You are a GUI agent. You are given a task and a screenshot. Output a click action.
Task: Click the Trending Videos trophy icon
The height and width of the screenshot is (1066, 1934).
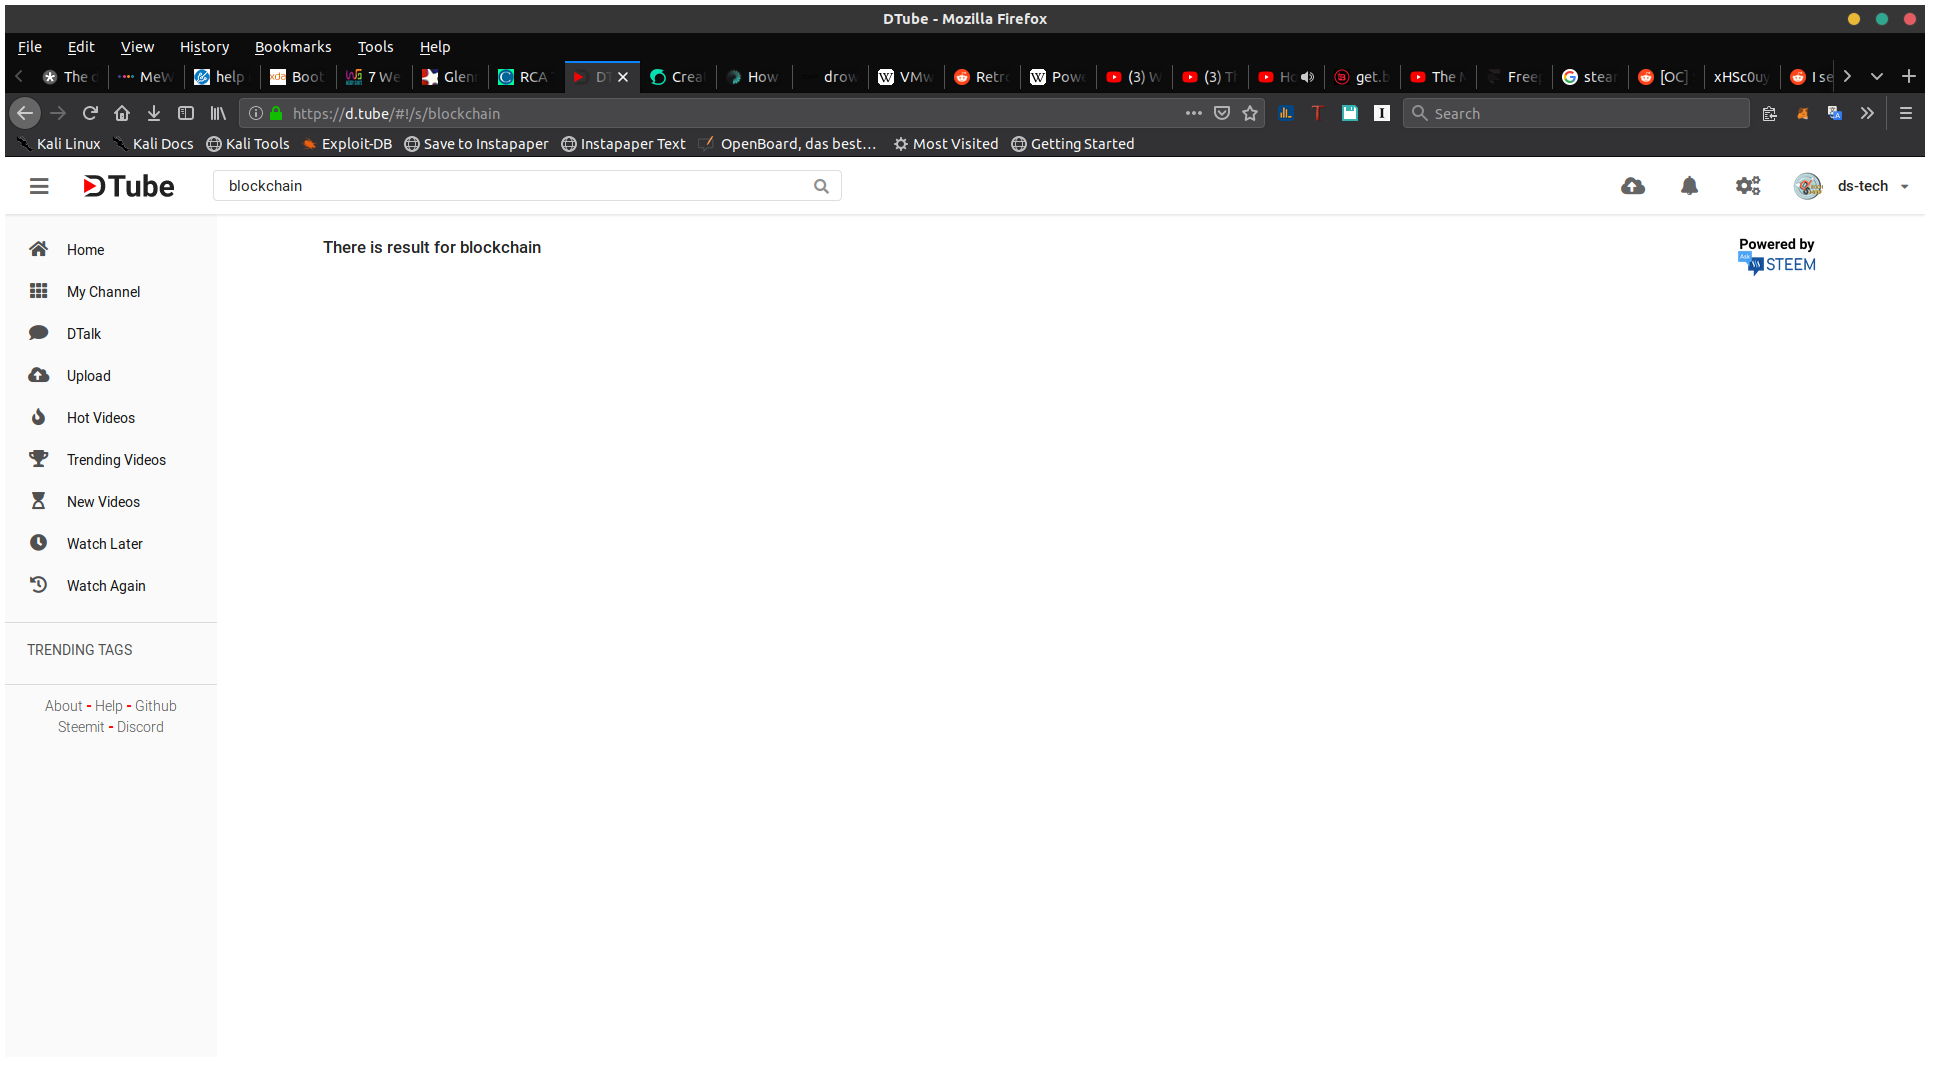point(39,459)
